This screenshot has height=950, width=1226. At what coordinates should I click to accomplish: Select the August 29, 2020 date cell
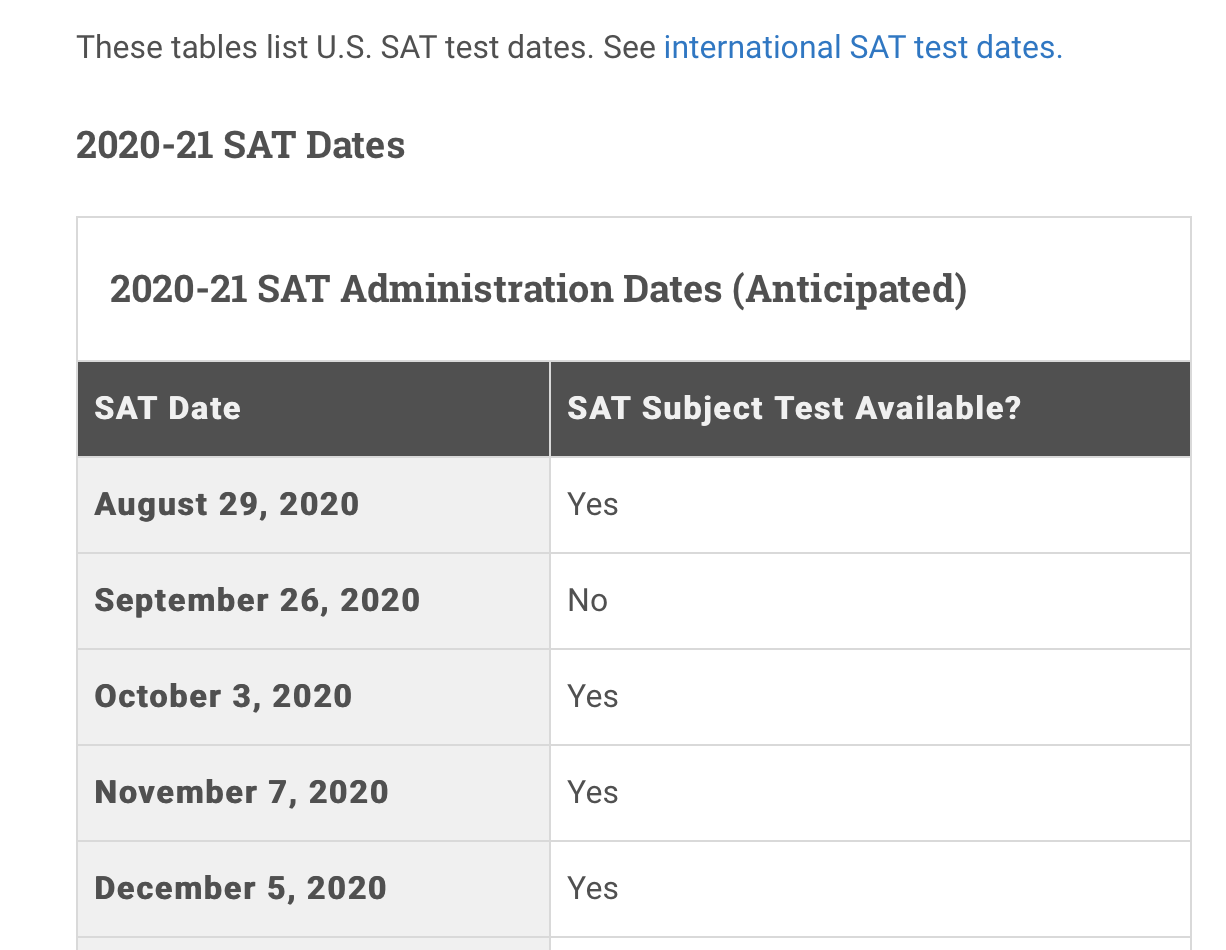click(x=314, y=505)
